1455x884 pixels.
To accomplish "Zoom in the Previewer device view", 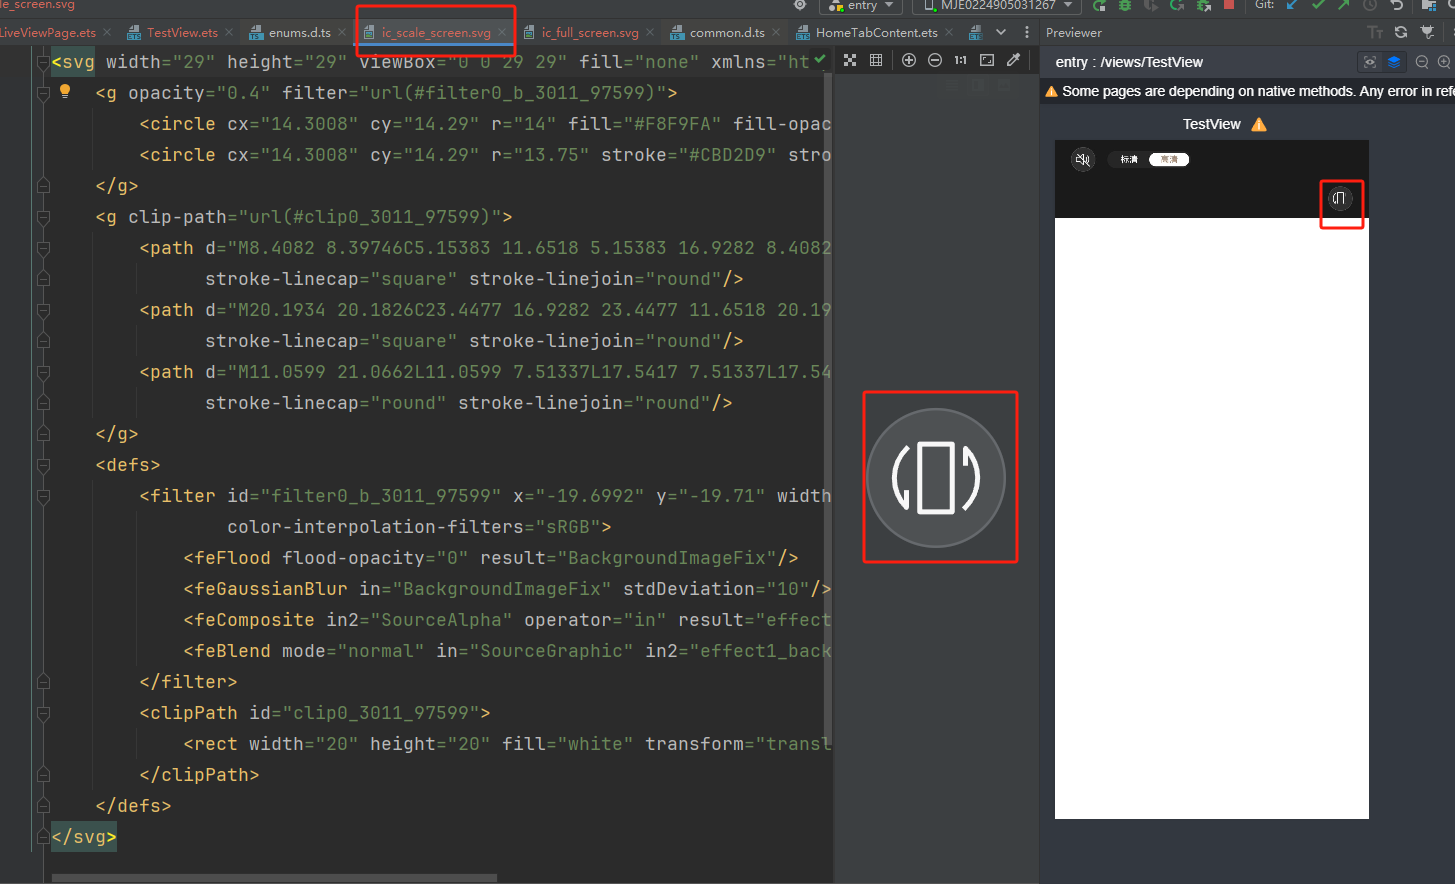I will (x=1445, y=62).
